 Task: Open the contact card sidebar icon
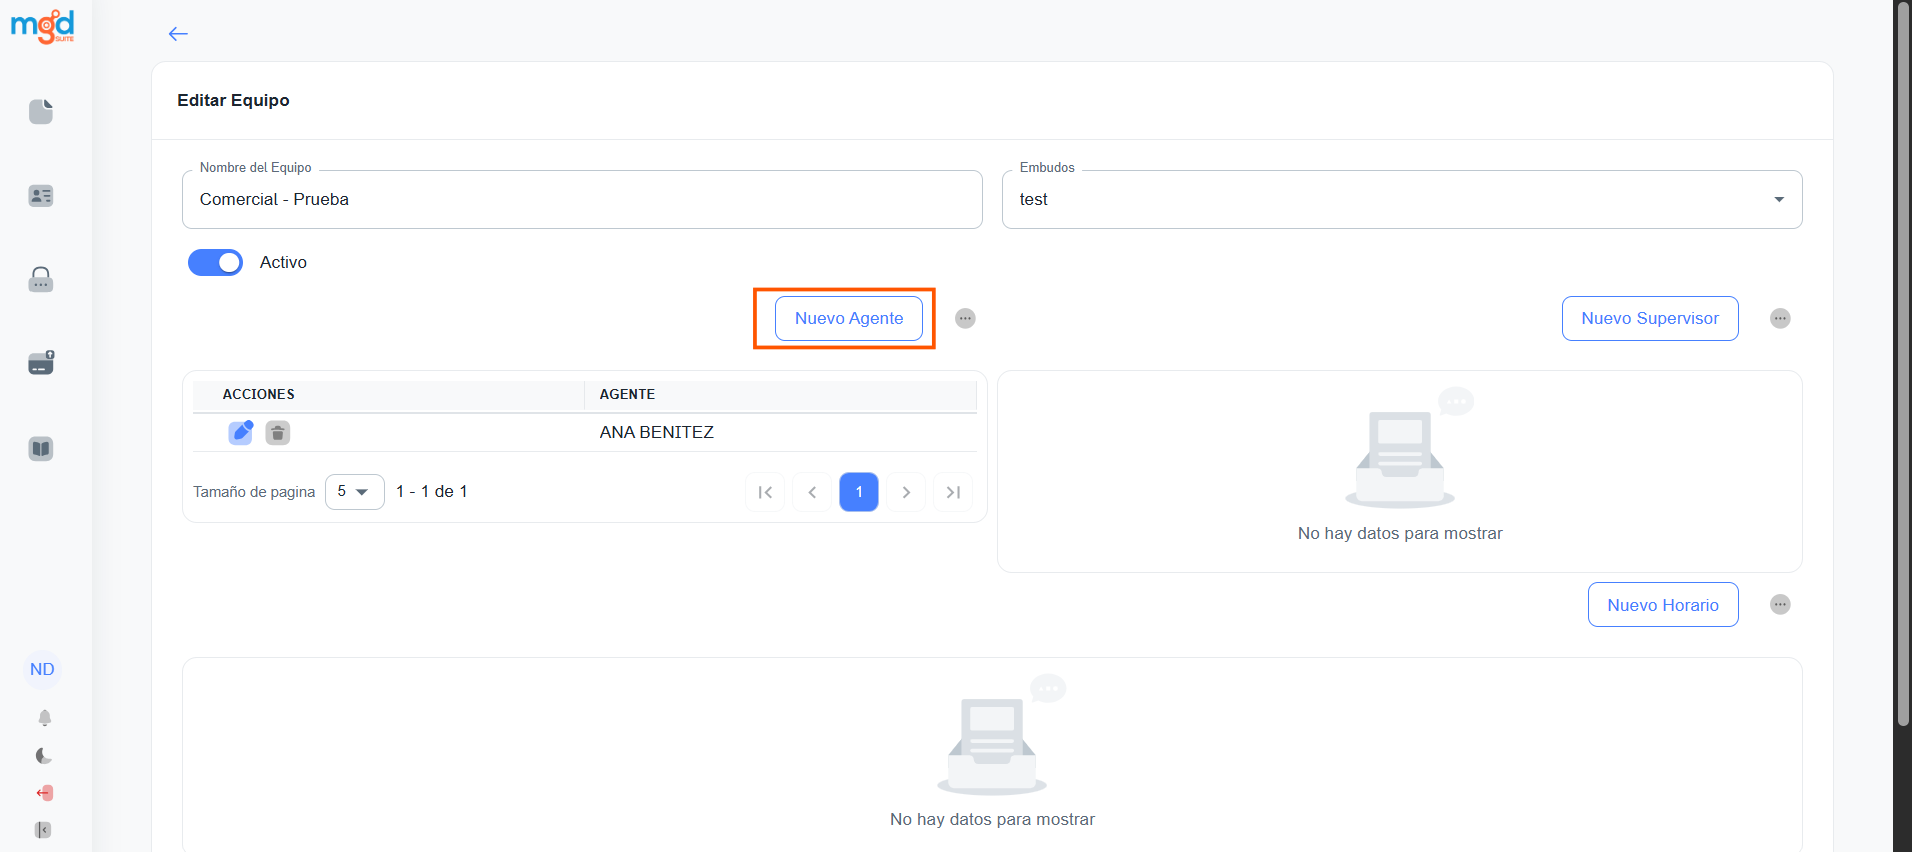click(41, 196)
